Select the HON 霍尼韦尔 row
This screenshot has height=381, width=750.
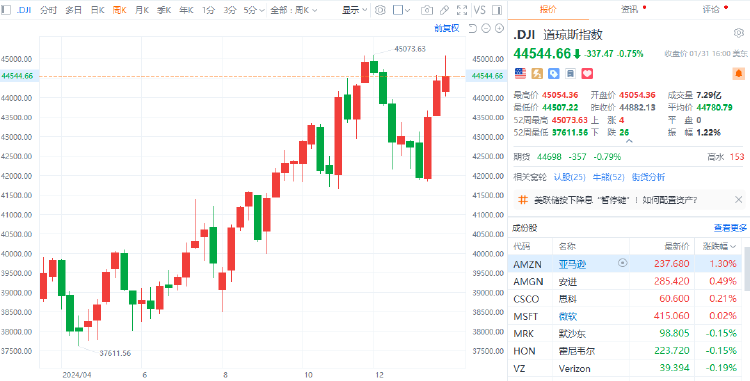(x=625, y=351)
